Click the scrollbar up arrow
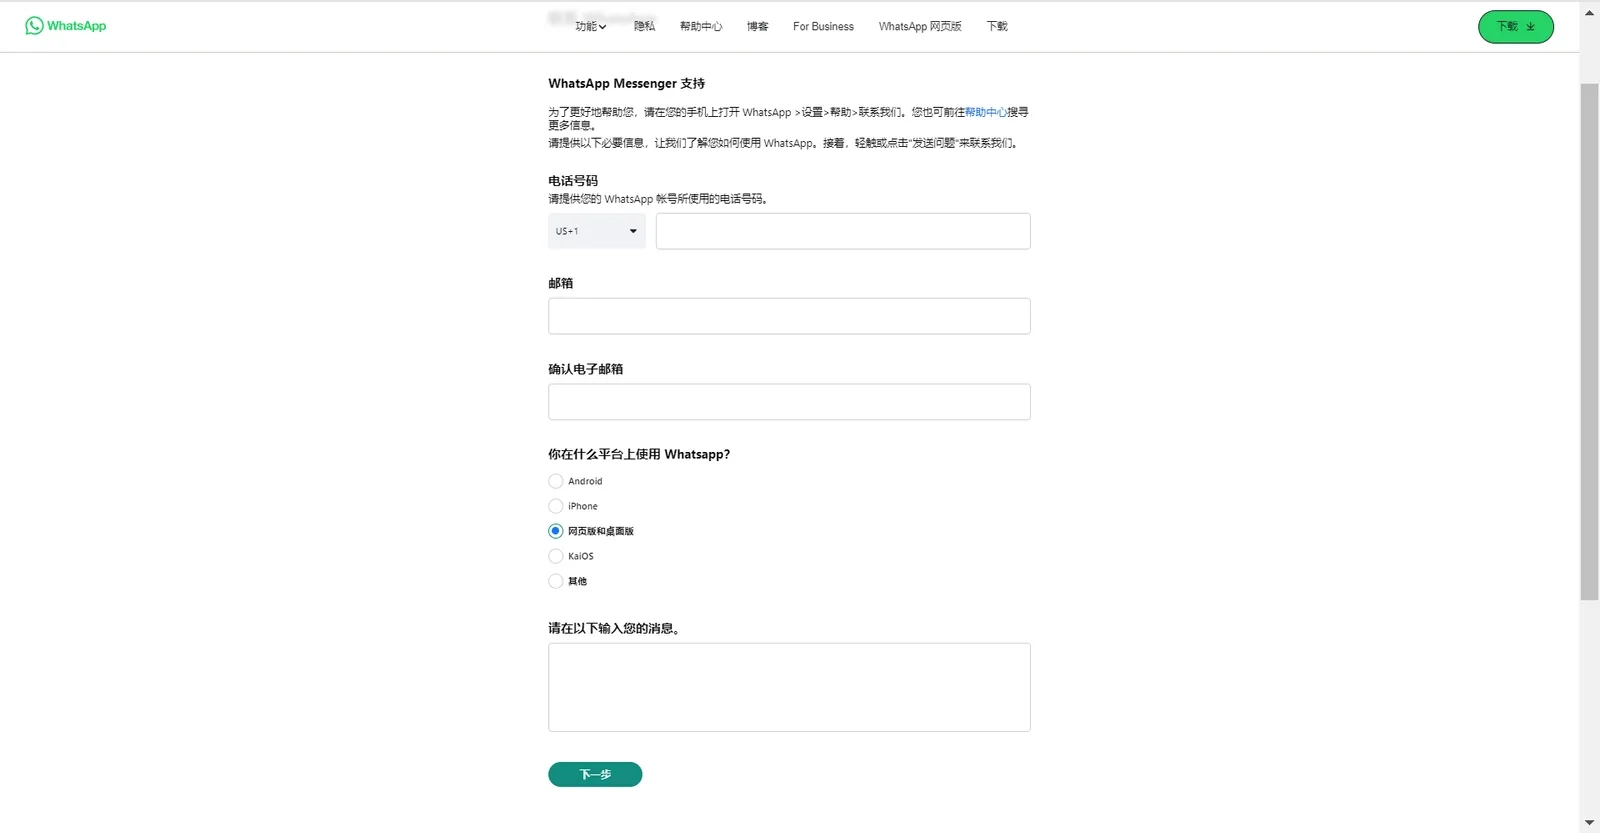This screenshot has width=1600, height=833. [1589, 13]
